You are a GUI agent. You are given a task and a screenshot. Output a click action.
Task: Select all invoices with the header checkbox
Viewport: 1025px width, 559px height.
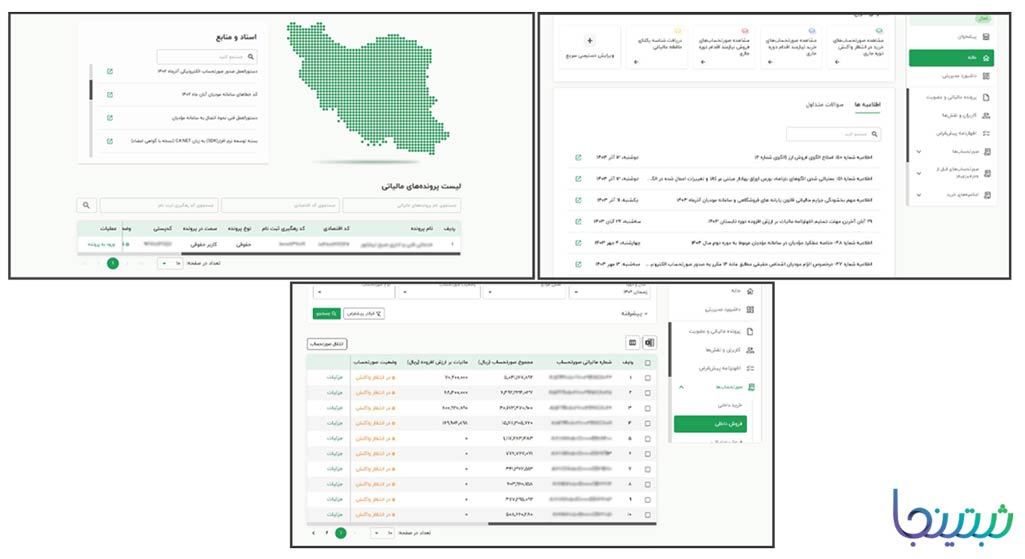648,362
